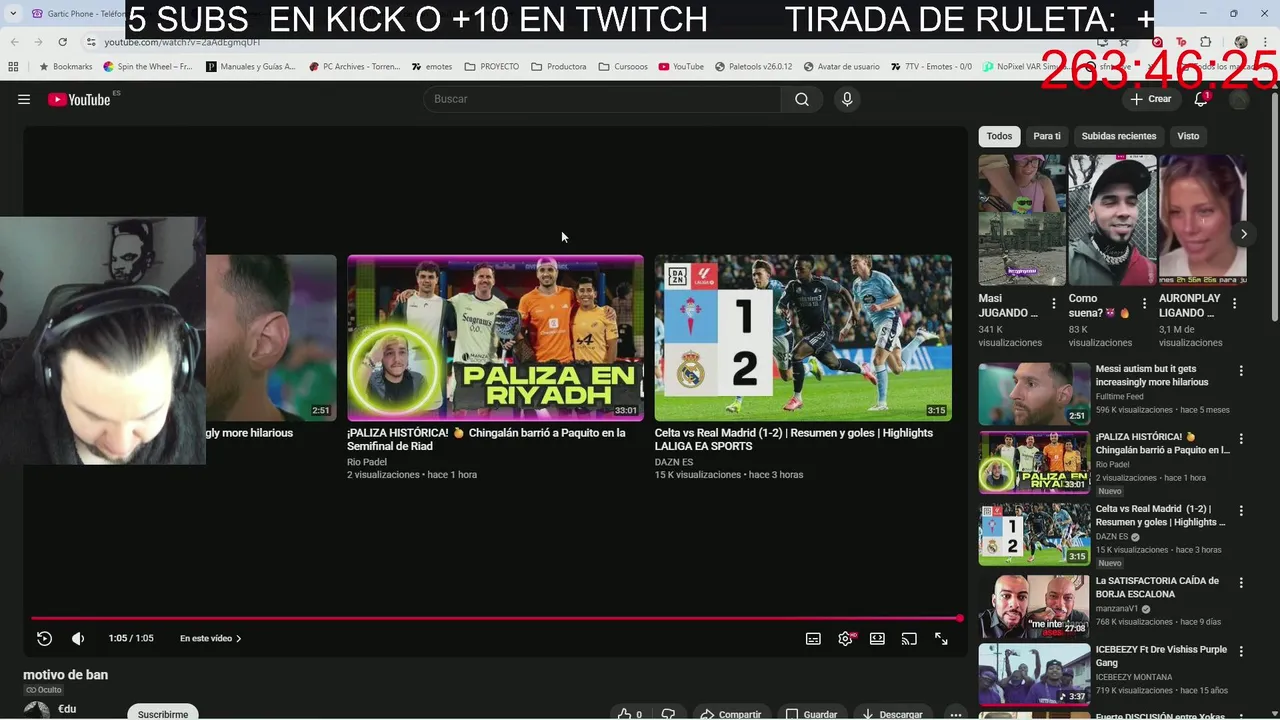The width and height of the screenshot is (1280, 720).
Task: Open Manuales y Guías bookmark
Action: pyautogui.click(x=251, y=67)
